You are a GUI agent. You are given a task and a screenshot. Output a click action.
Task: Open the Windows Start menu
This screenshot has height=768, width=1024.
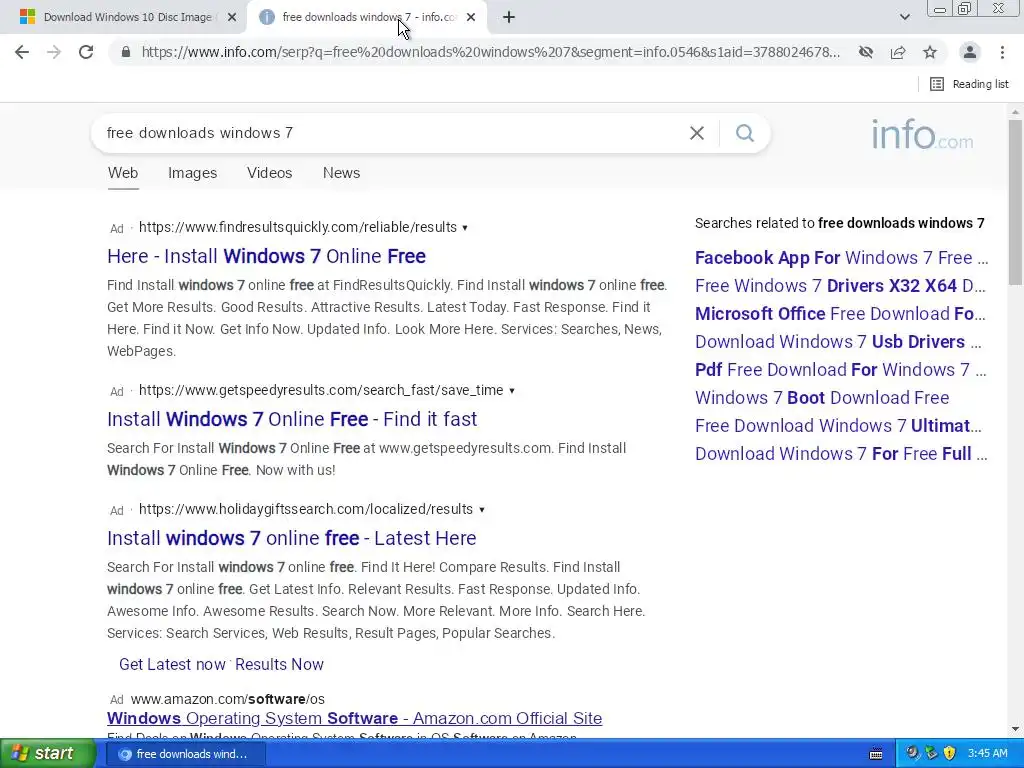click(x=48, y=754)
